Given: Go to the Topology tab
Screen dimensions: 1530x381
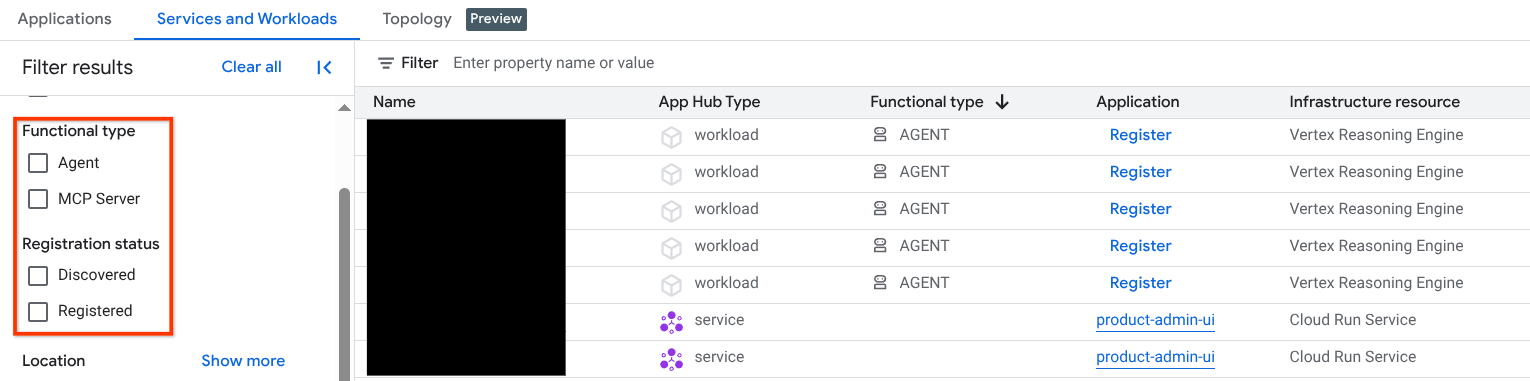Looking at the screenshot, I should [x=417, y=19].
